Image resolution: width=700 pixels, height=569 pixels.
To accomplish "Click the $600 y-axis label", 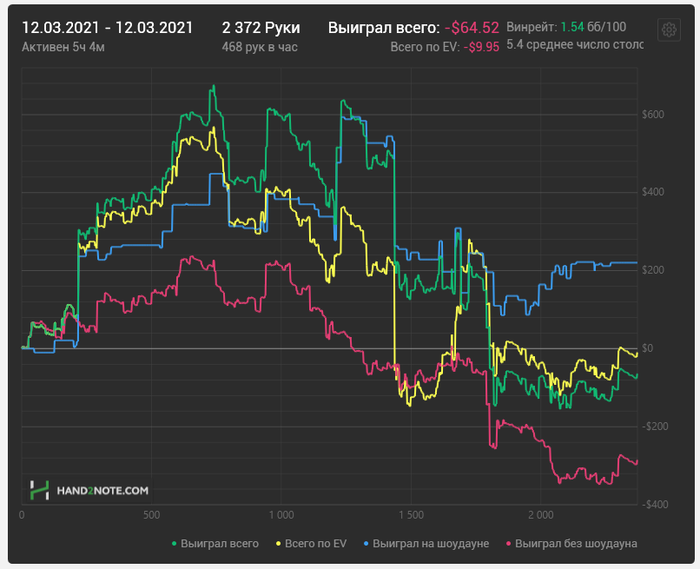I will pos(653,115).
